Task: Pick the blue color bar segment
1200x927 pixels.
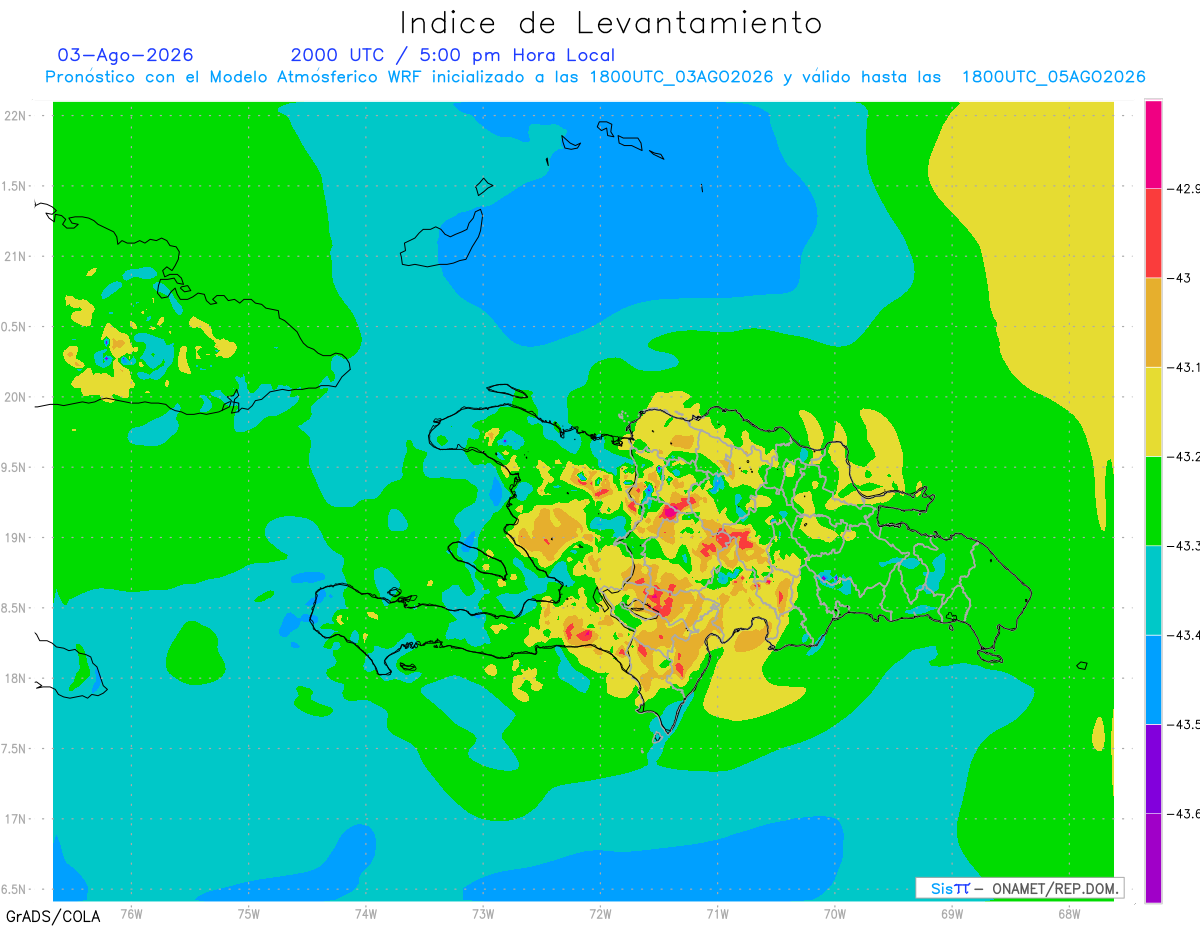Action: click(x=1153, y=679)
